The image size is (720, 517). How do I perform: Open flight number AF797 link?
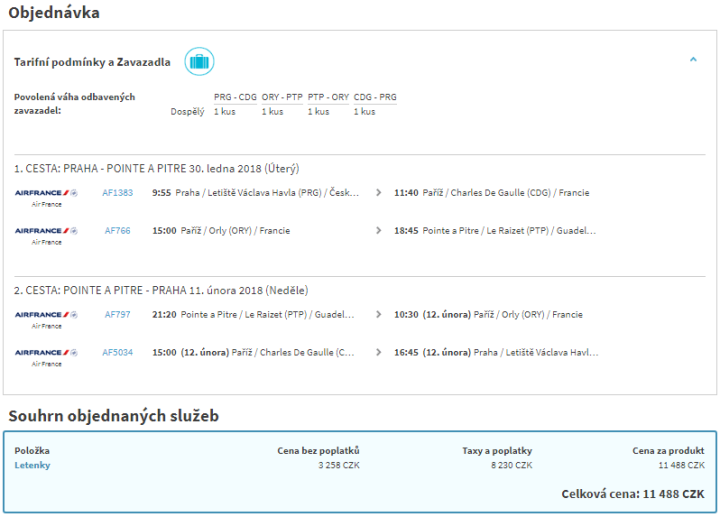click(117, 315)
